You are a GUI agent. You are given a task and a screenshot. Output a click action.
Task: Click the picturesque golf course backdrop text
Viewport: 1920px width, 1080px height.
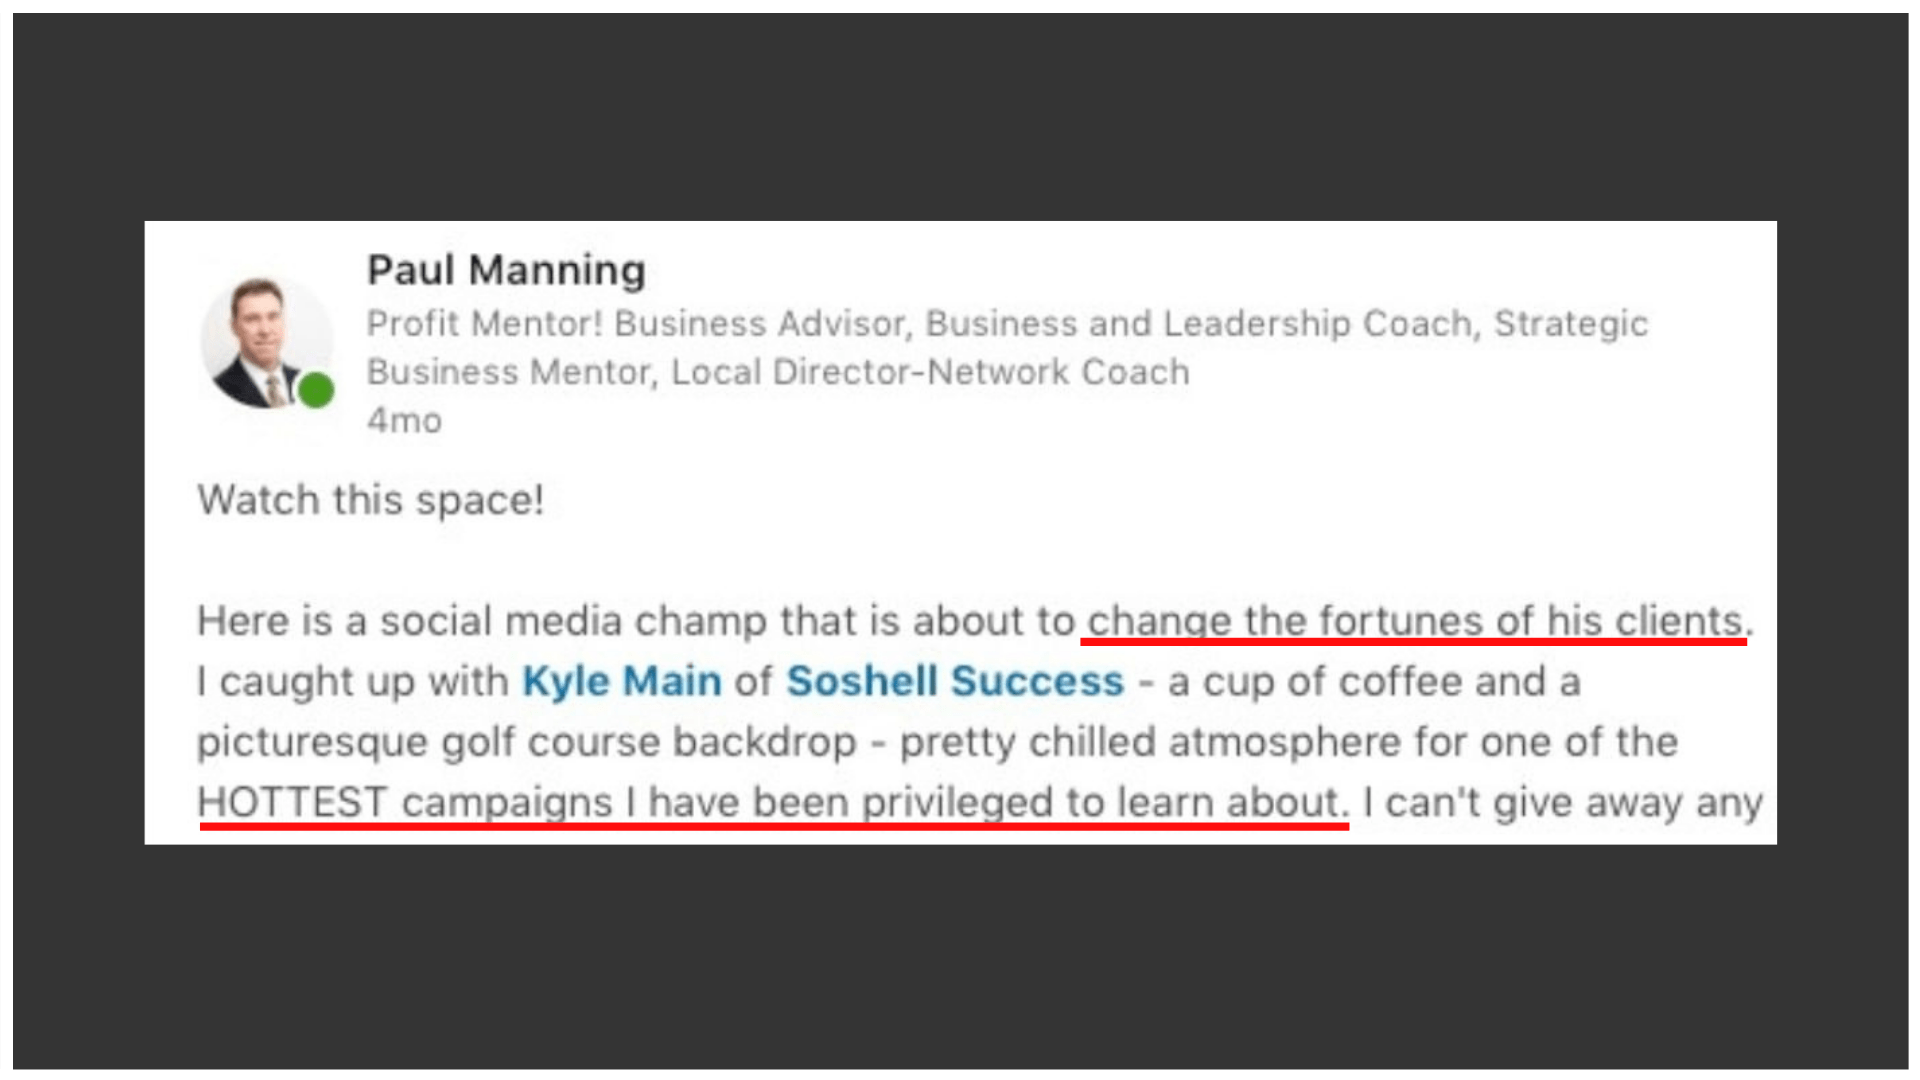tap(527, 743)
